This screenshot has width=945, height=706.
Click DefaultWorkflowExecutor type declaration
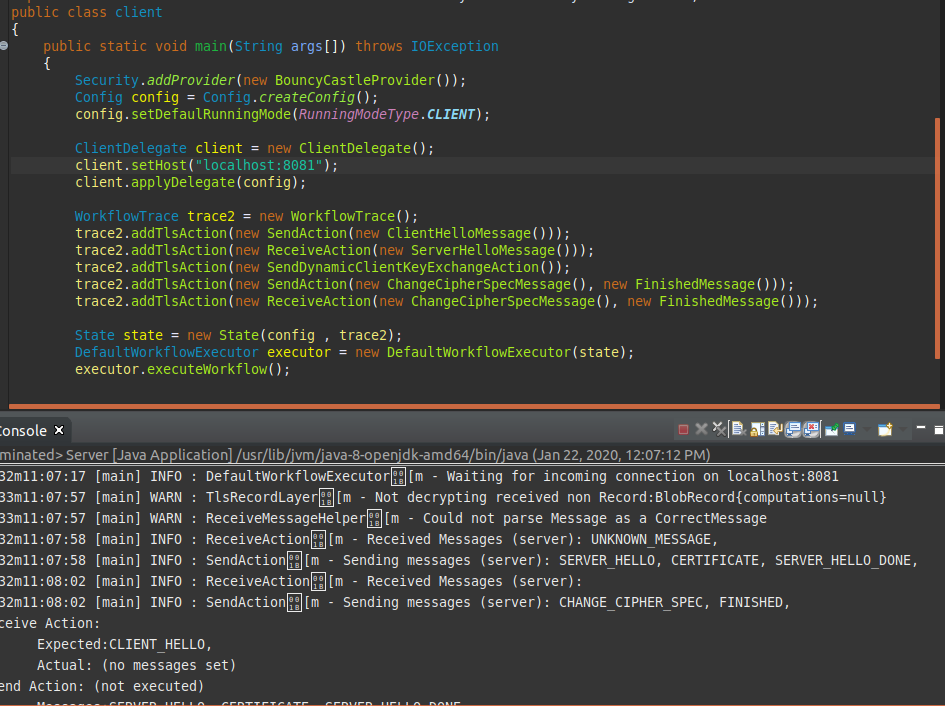pos(166,352)
